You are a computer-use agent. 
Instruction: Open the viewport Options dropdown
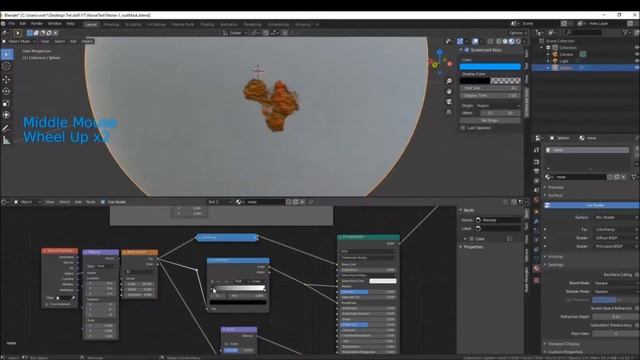point(518,33)
